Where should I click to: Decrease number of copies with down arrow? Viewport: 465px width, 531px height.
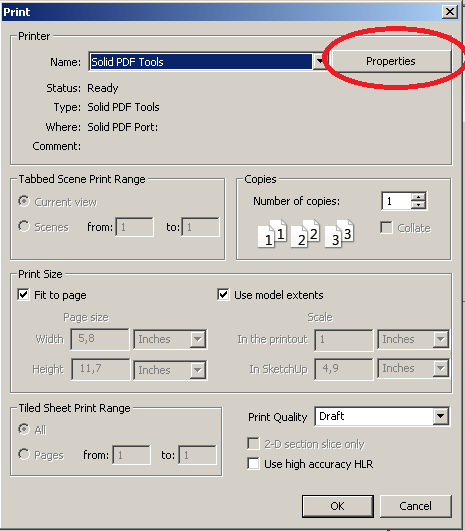(419, 205)
